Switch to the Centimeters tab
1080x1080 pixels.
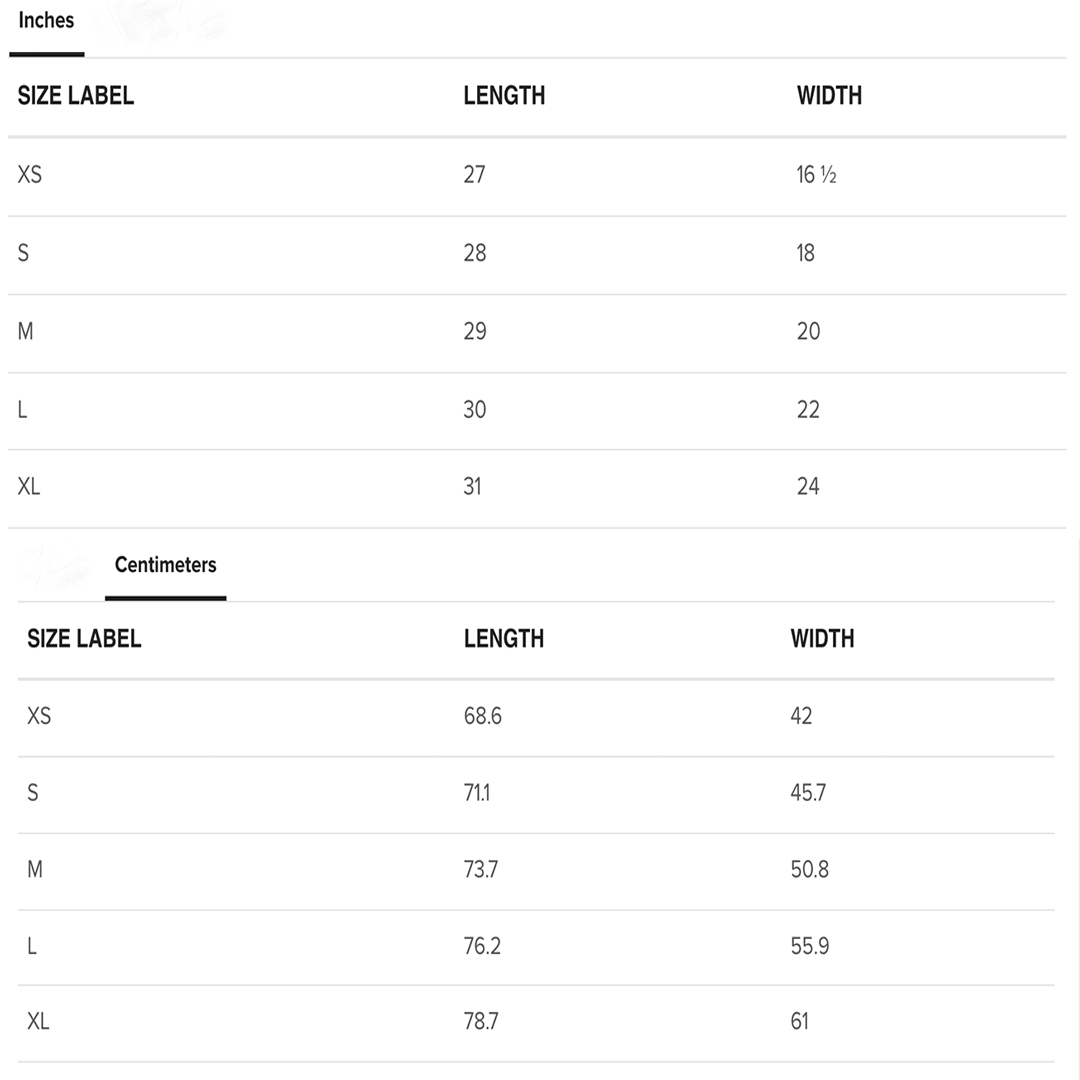click(x=165, y=565)
